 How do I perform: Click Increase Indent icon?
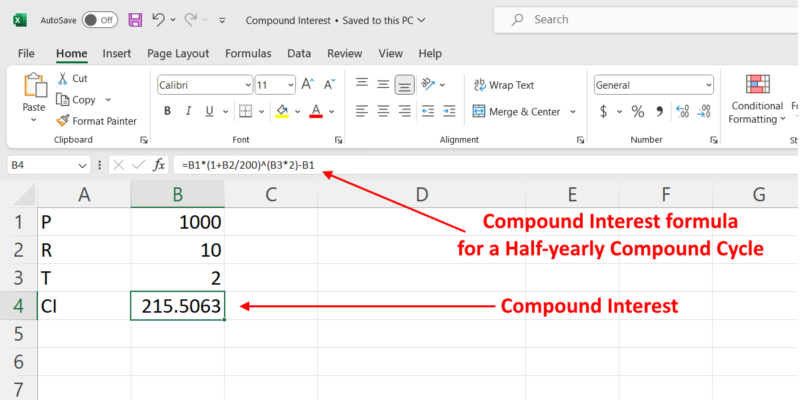[x=449, y=111]
